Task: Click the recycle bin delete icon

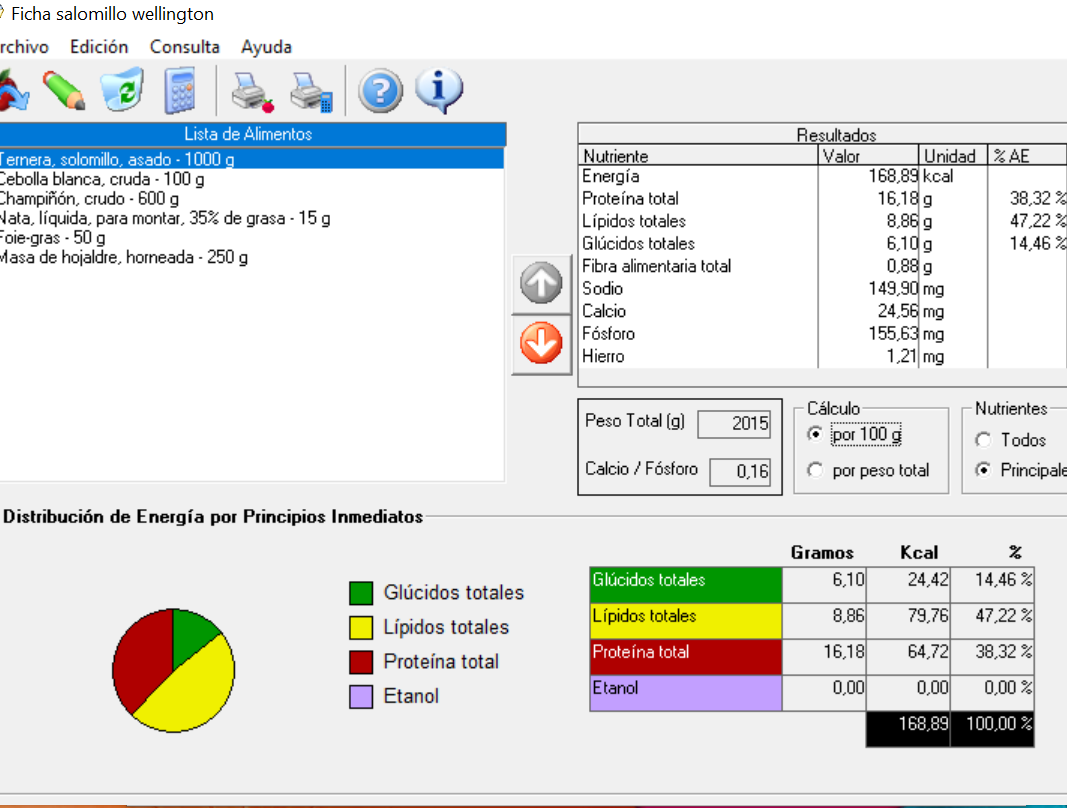Action: click(x=122, y=91)
